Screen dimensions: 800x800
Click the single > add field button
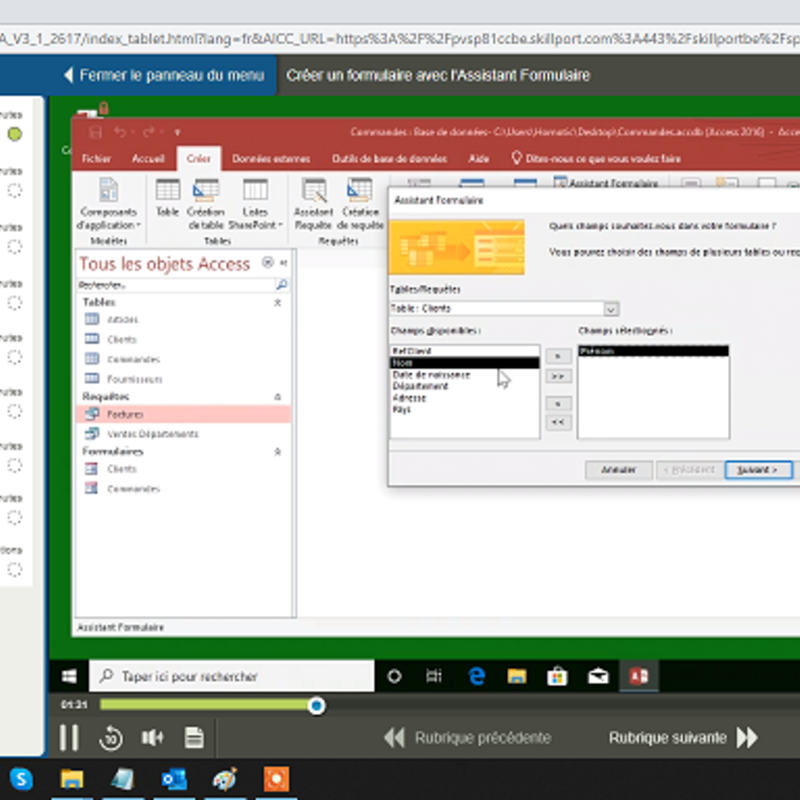pyautogui.click(x=558, y=356)
